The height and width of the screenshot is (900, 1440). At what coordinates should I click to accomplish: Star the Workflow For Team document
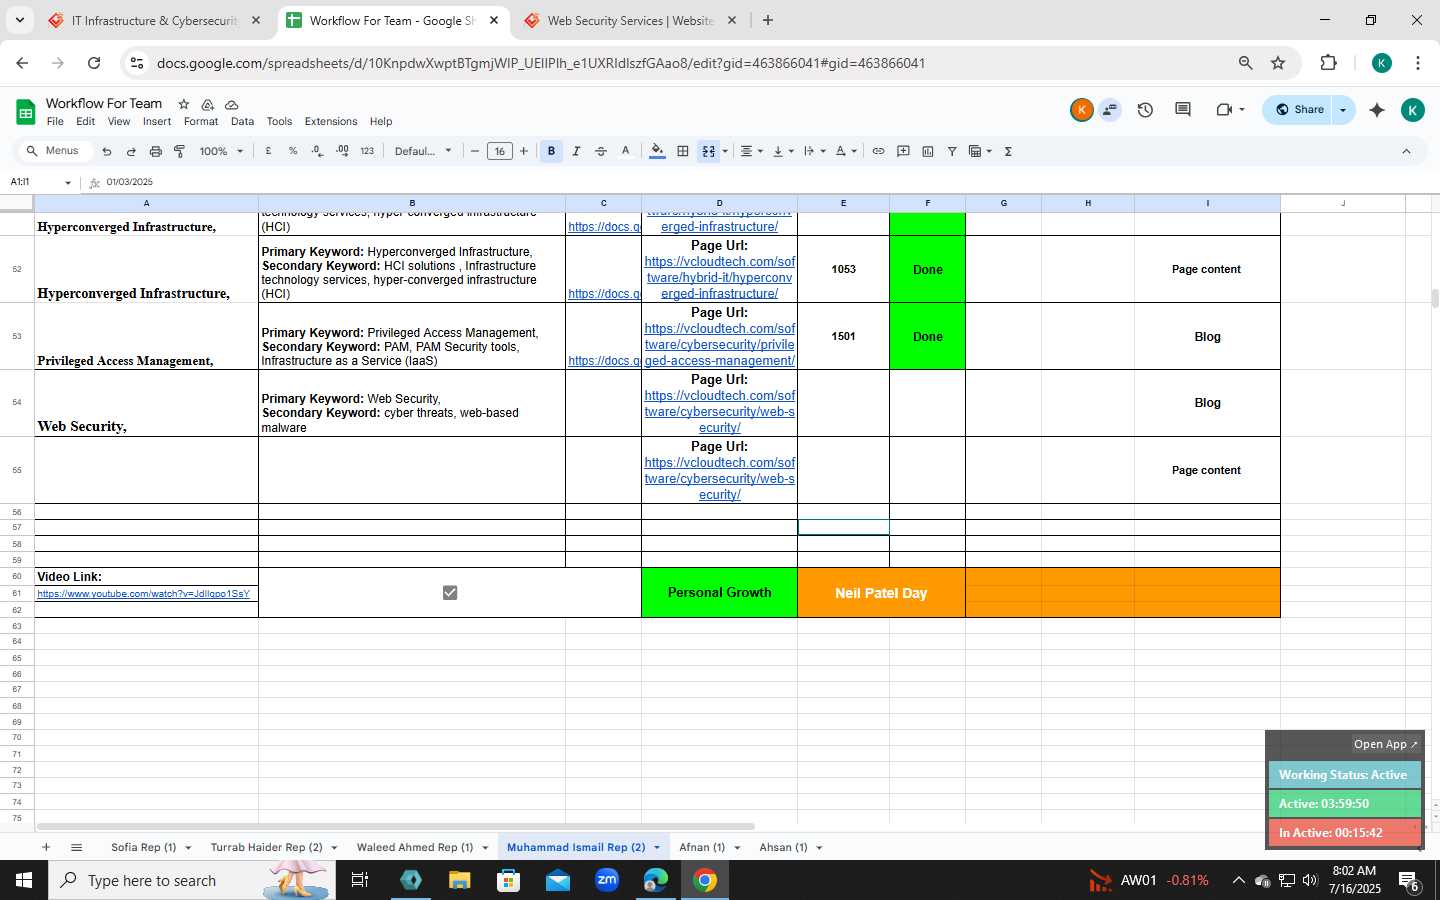pyautogui.click(x=183, y=104)
